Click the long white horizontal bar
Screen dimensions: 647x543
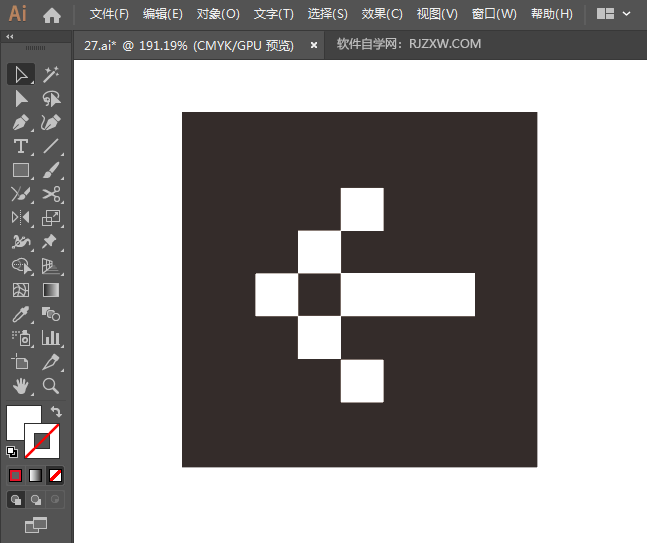pyautogui.click(x=408, y=295)
